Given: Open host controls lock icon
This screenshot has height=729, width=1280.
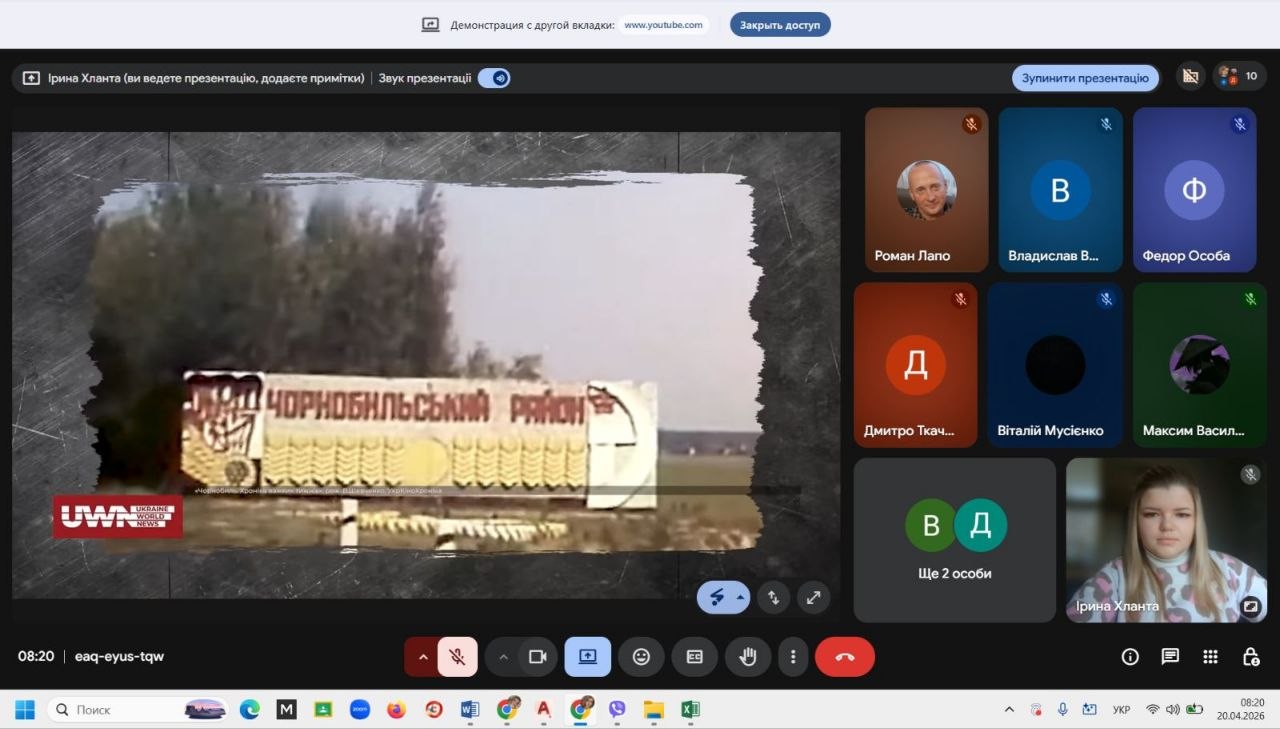Looking at the screenshot, I should tap(1250, 657).
